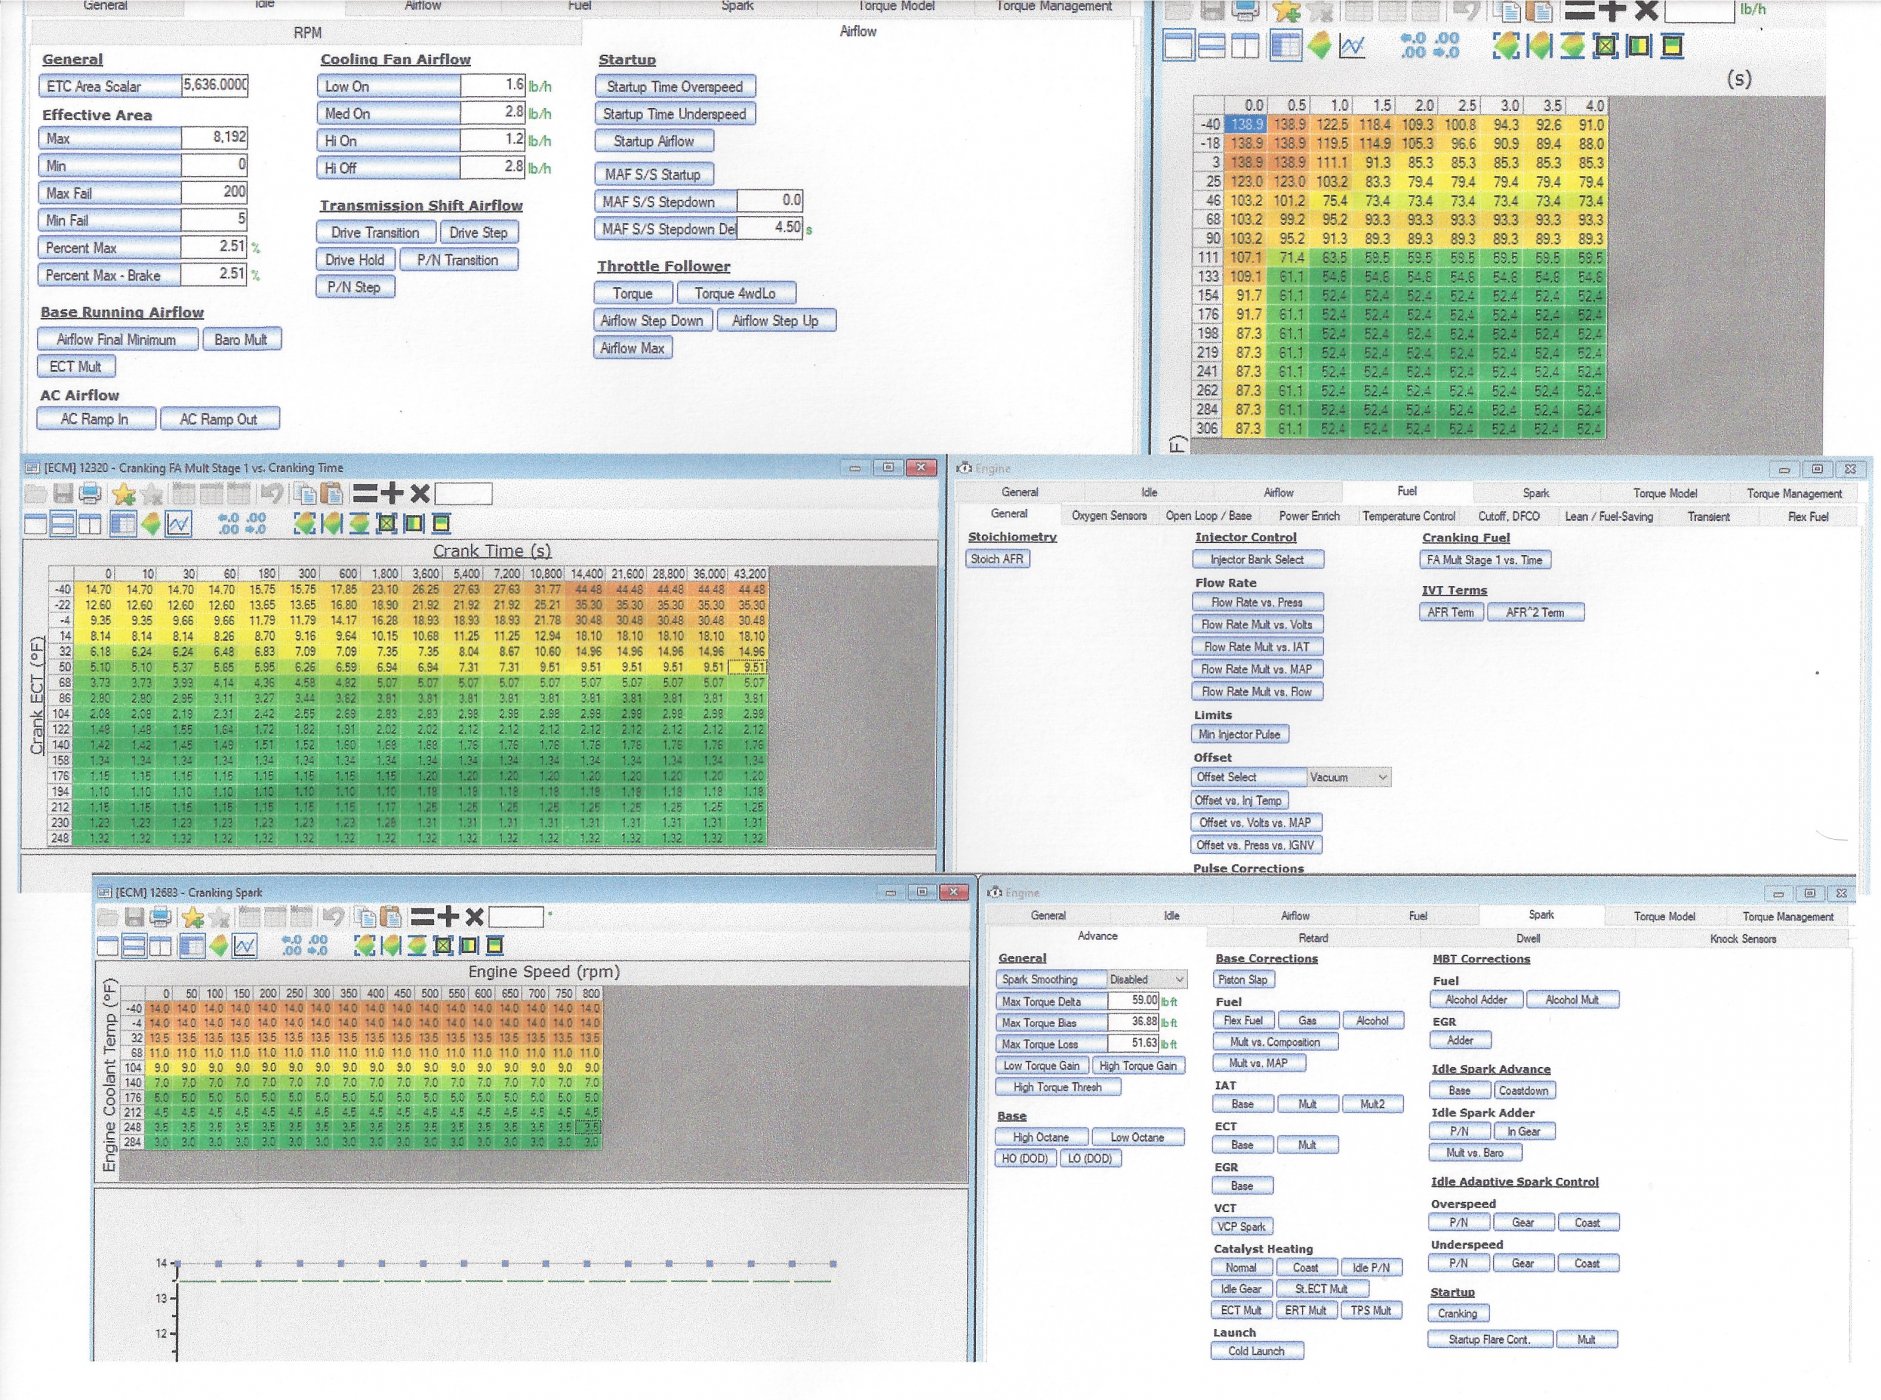Select the highlighted 138.9 cell in lb/h table
The height and width of the screenshot is (1400, 1881).
[1246, 124]
